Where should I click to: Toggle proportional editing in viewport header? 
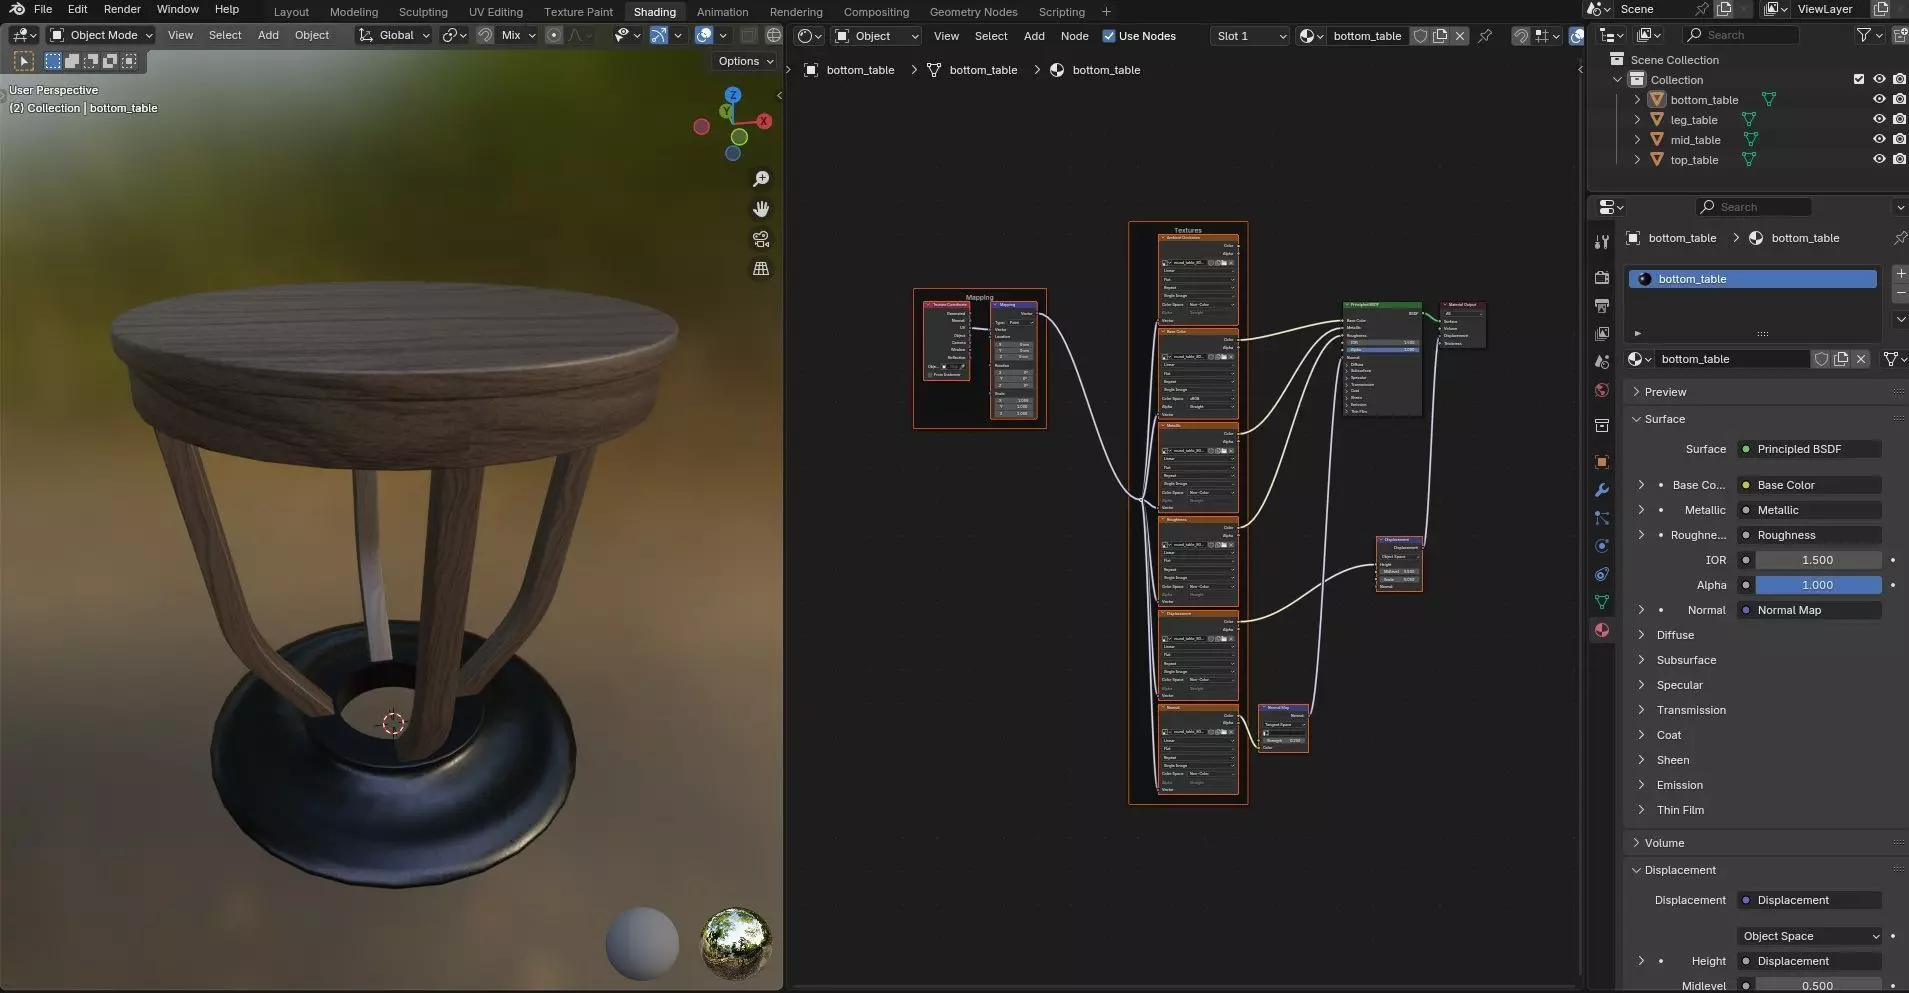(554, 35)
